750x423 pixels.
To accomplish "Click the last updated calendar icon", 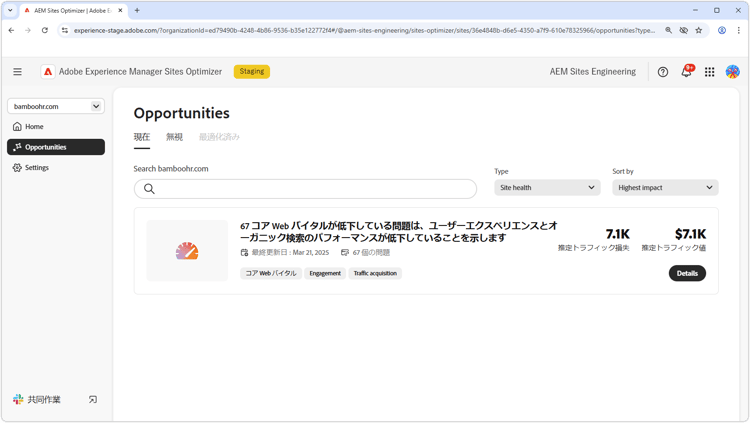I will pos(244,252).
